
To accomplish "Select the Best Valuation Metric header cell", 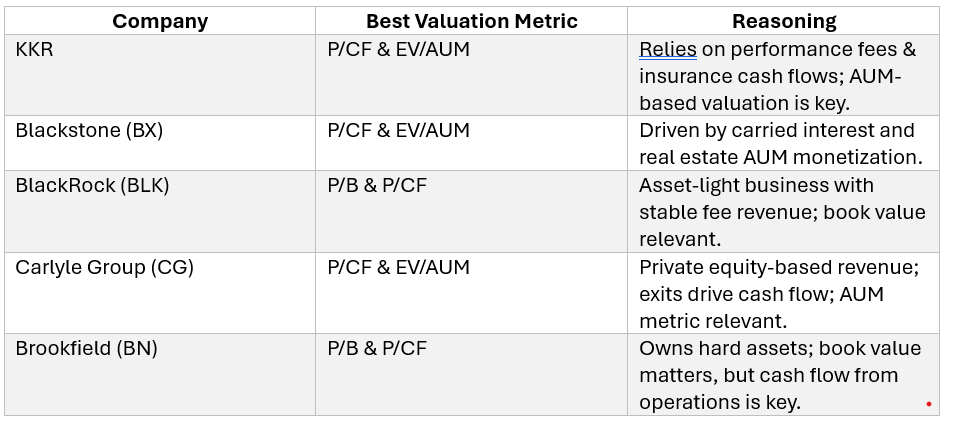I will pyautogui.click(x=471, y=21).
